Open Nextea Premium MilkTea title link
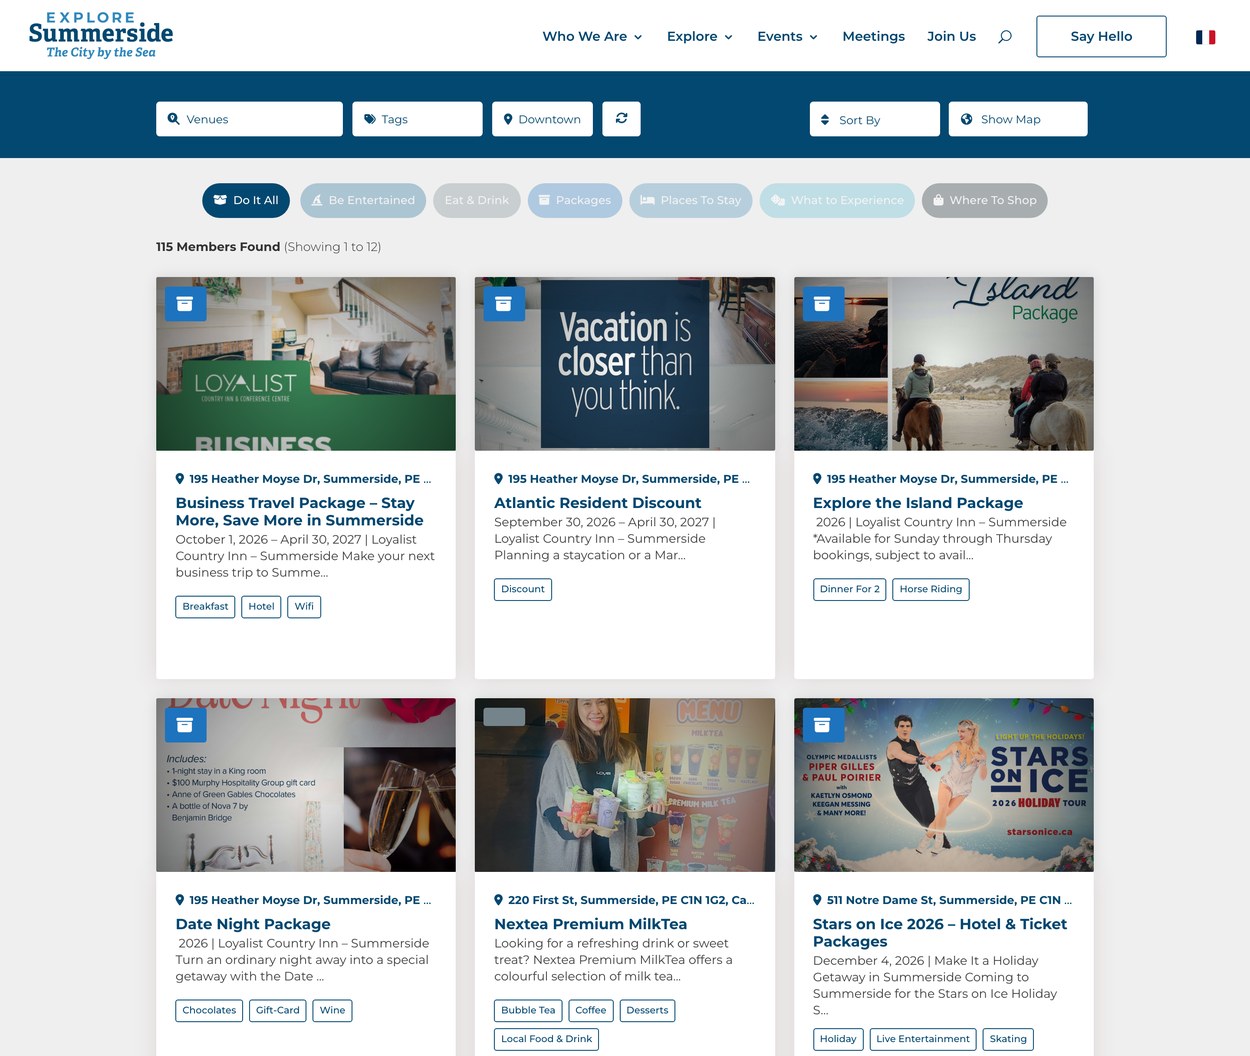 point(590,924)
